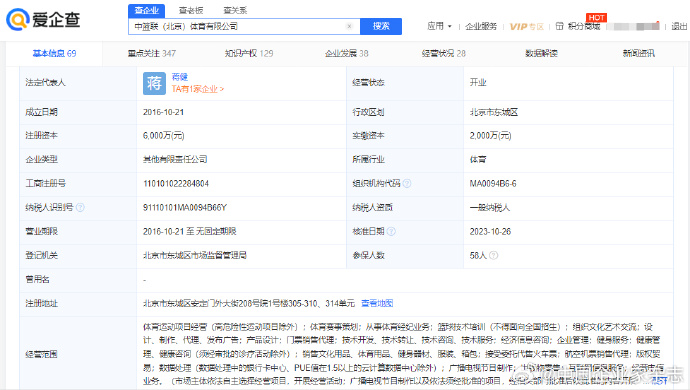Switch to 新闻资讯 tab
This screenshot has width=690, height=390.
coord(639,53)
